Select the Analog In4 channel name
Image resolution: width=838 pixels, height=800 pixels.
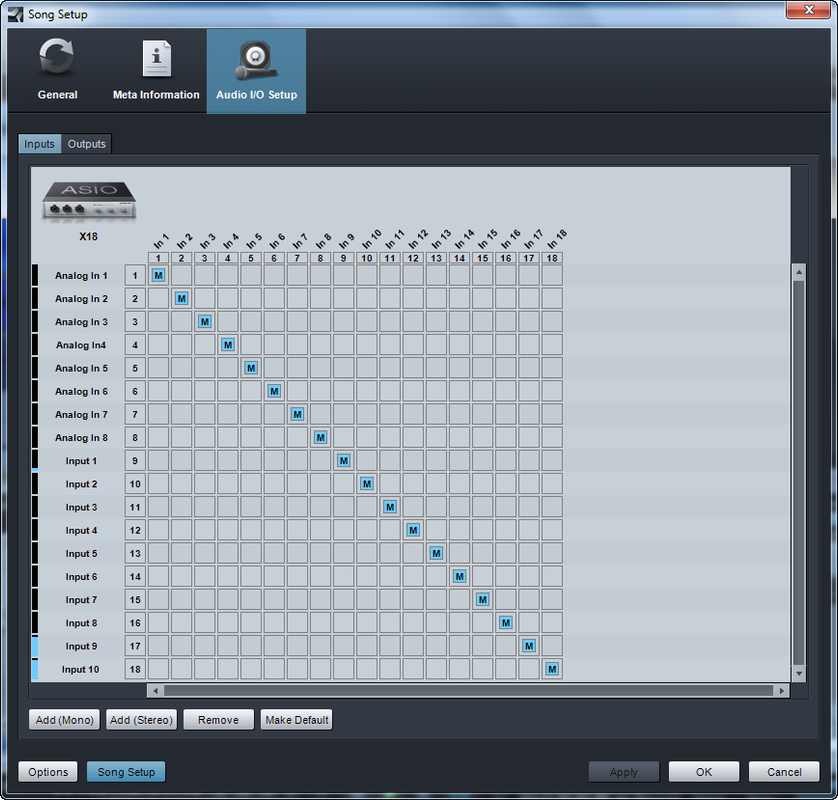[81, 345]
